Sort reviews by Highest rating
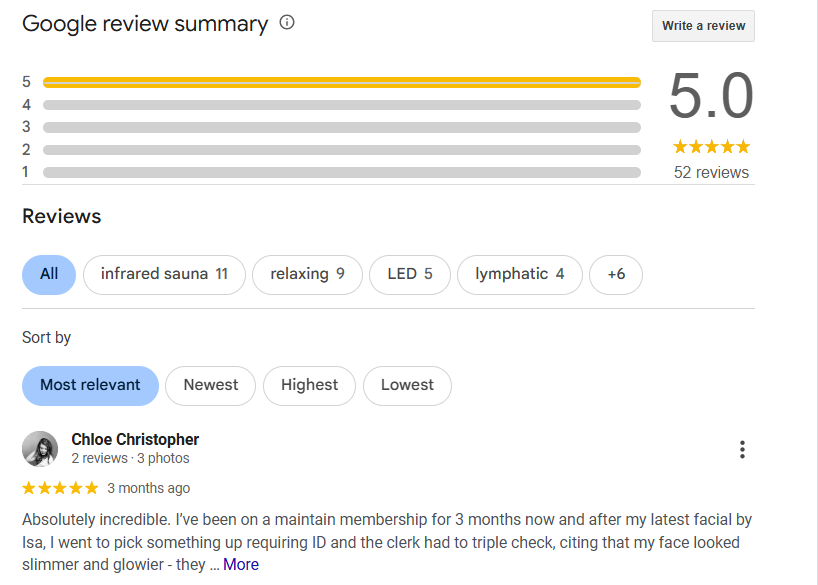818x585 pixels. click(309, 385)
